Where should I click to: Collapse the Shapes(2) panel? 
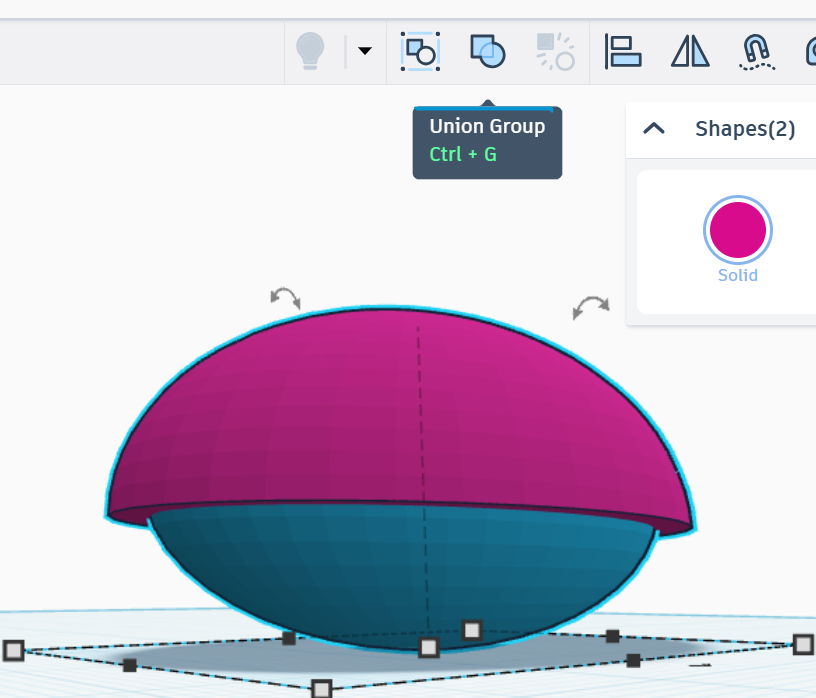point(654,128)
